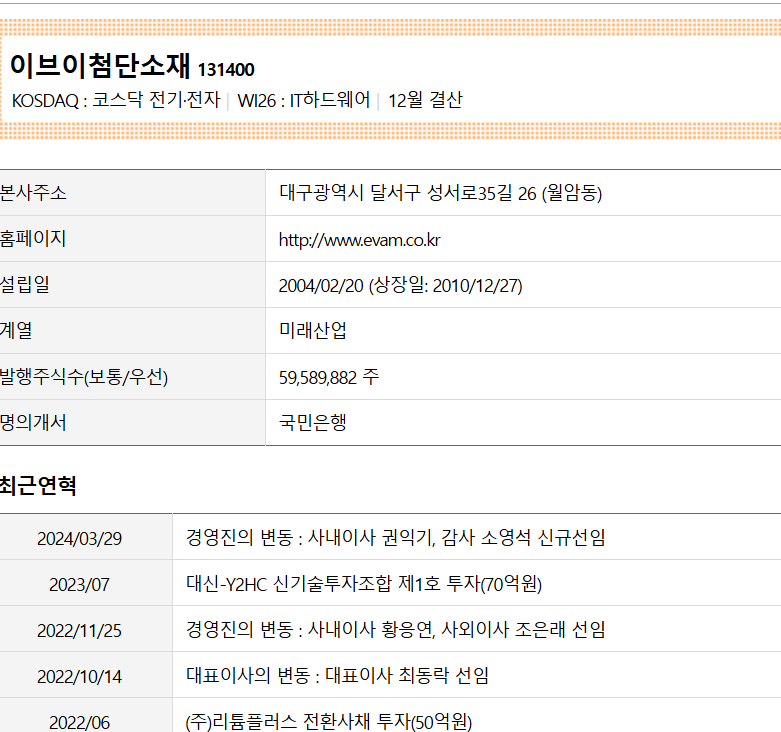Select share count 59,589,882 주

coord(329,377)
